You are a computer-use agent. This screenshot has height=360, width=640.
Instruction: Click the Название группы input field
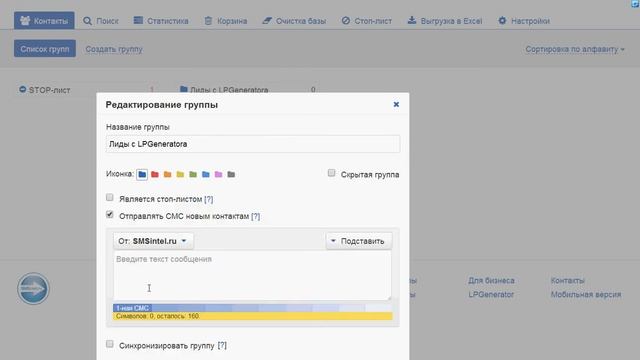253,144
